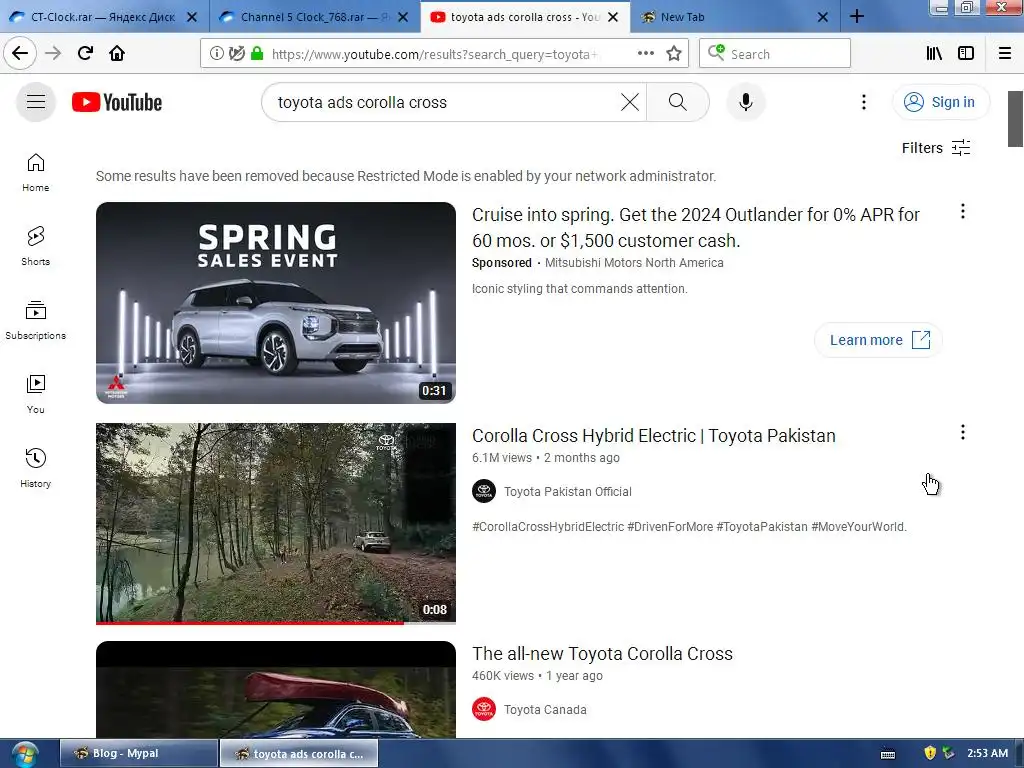Focus the YouTube search input field

tap(444, 102)
